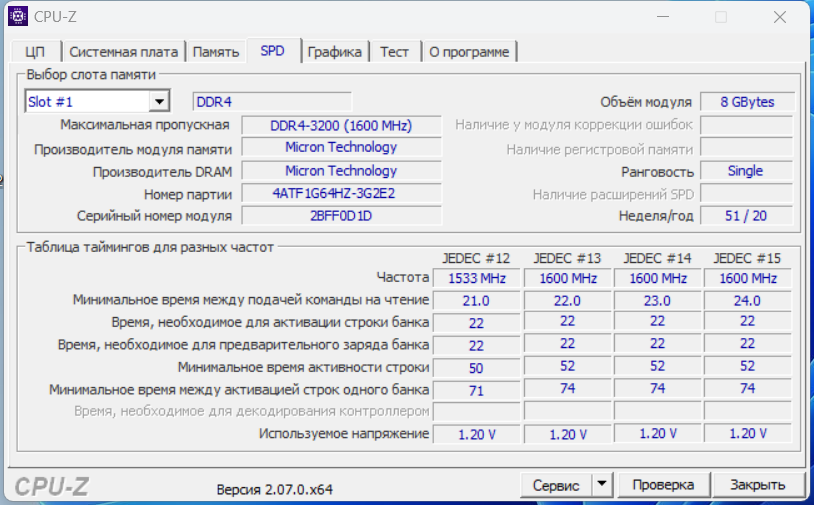The height and width of the screenshot is (505, 814).
Task: Switch to the О программе tab
Action: tap(469, 52)
